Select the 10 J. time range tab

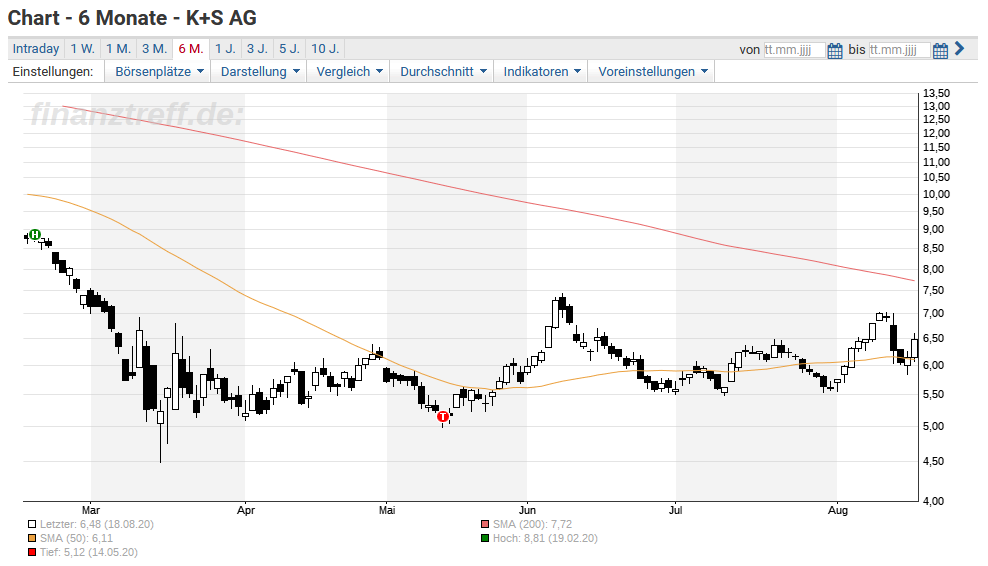(325, 49)
